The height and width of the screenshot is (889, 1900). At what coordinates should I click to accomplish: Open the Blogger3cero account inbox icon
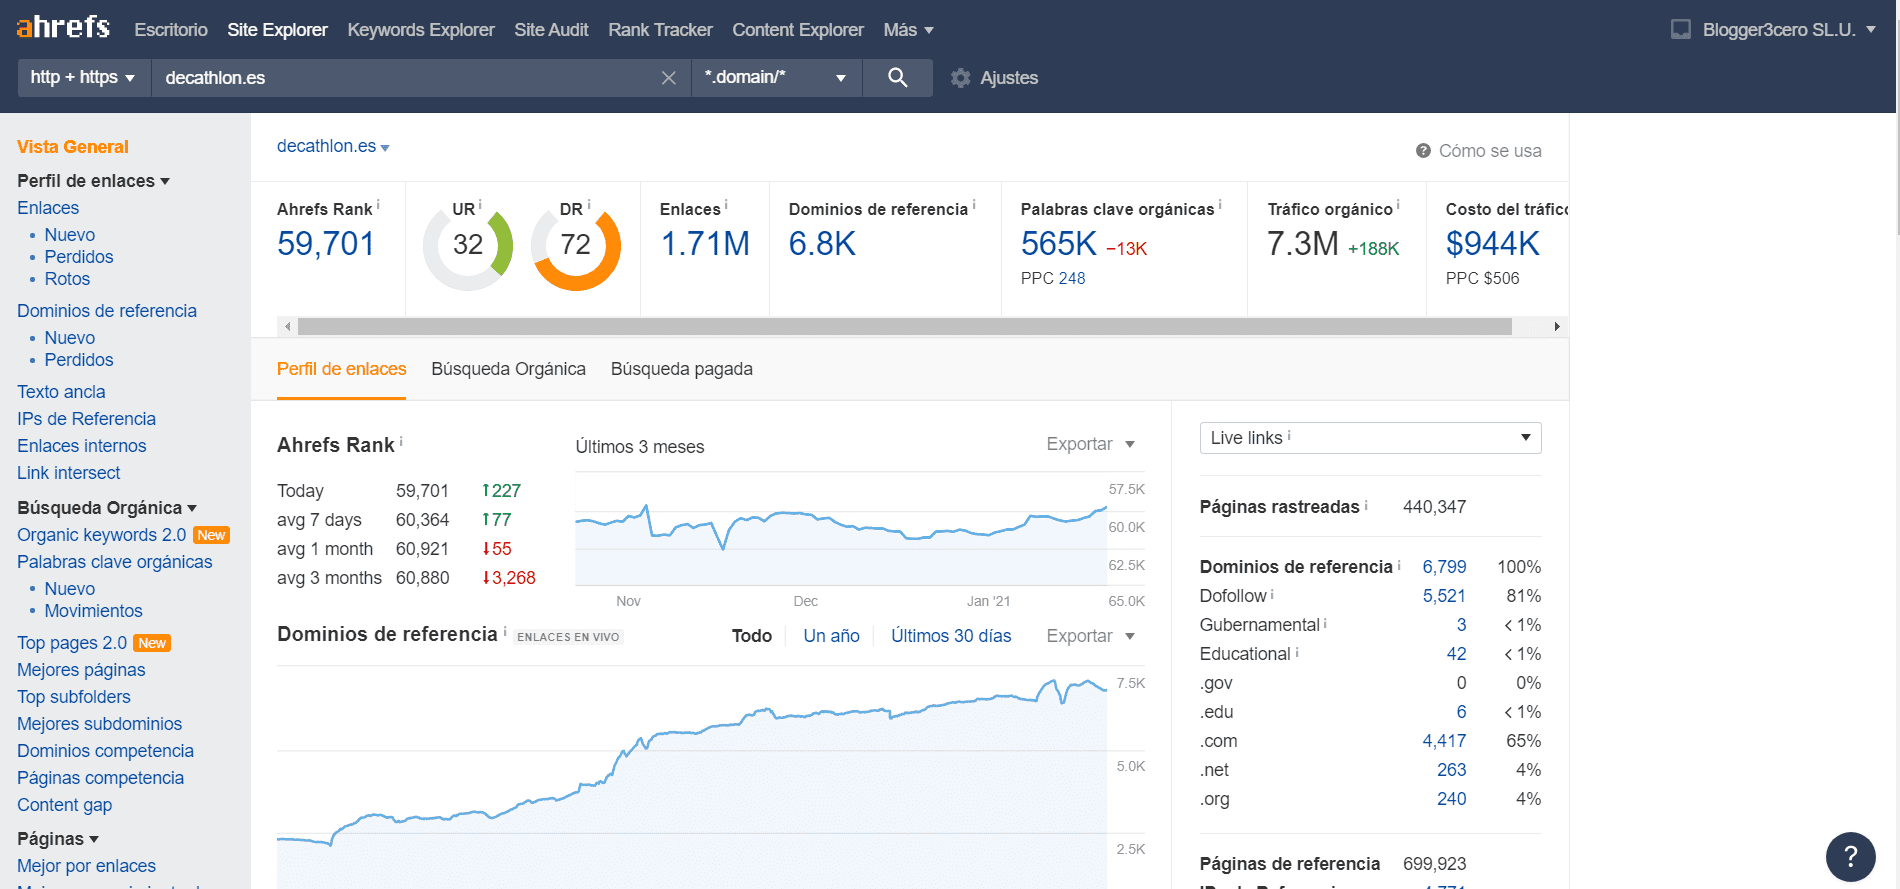[1681, 30]
